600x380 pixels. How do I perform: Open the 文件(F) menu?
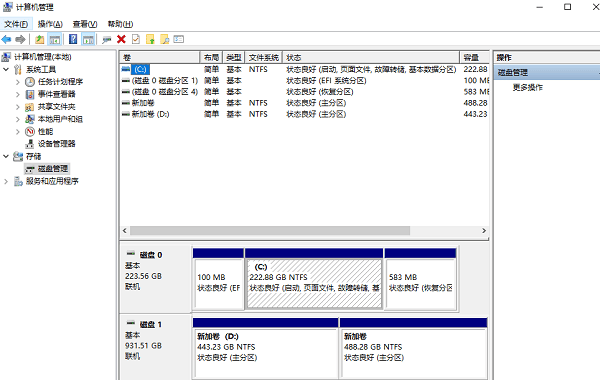[16, 24]
